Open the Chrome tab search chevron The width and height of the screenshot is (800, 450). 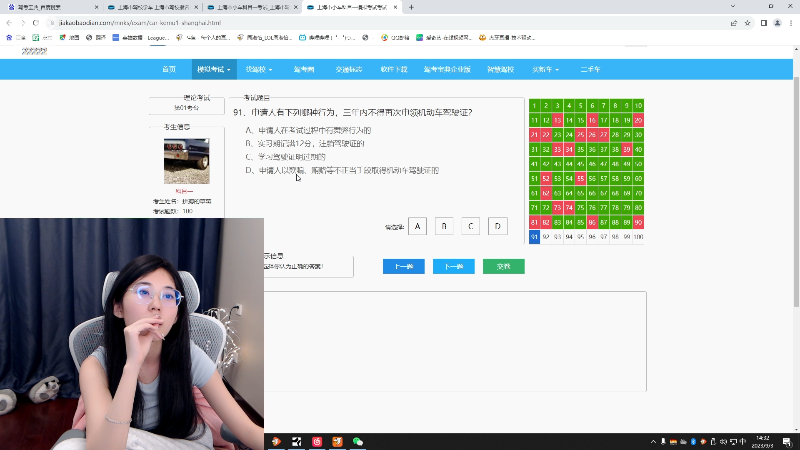pyautogui.click(x=733, y=6)
